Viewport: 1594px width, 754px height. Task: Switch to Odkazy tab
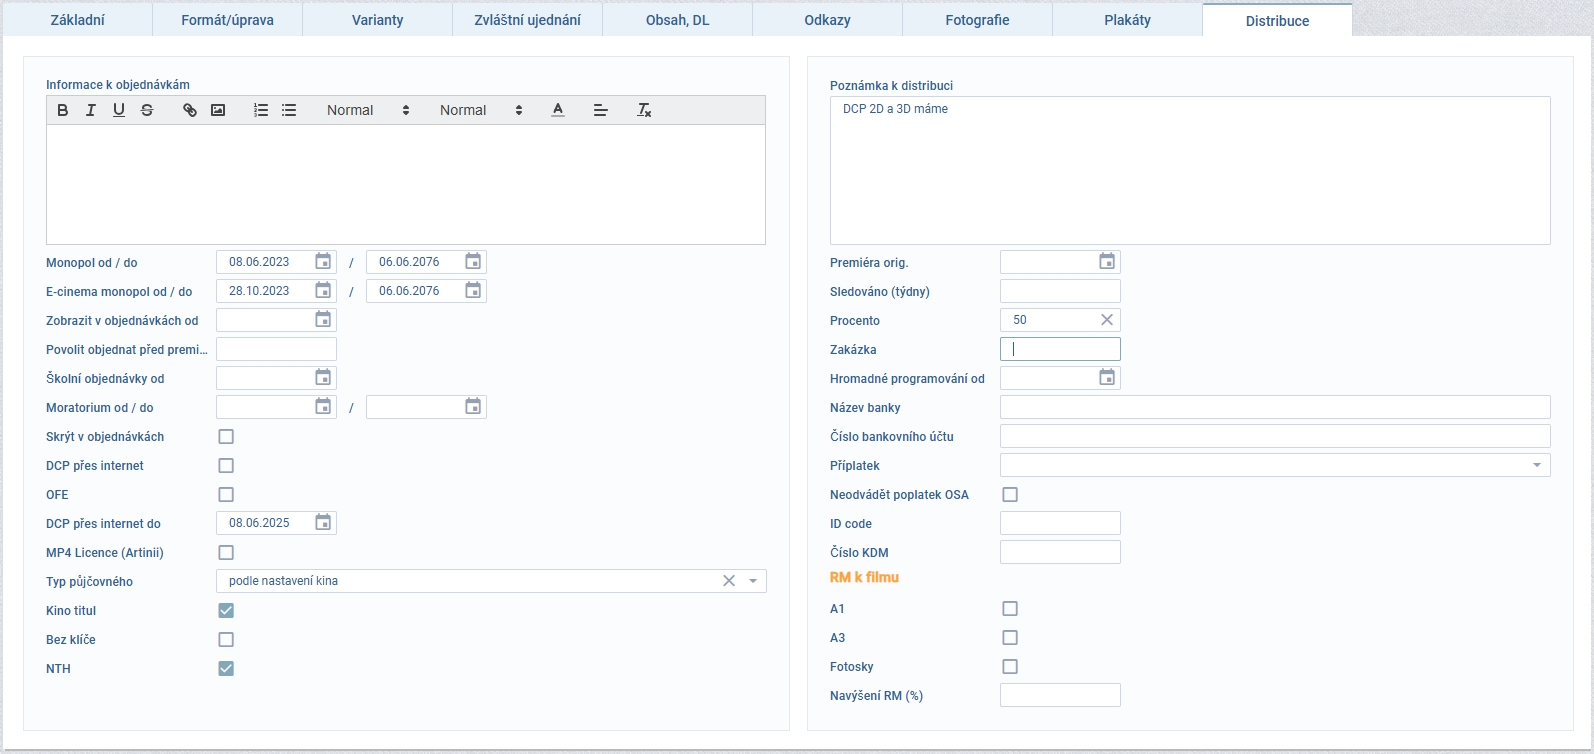pos(827,20)
